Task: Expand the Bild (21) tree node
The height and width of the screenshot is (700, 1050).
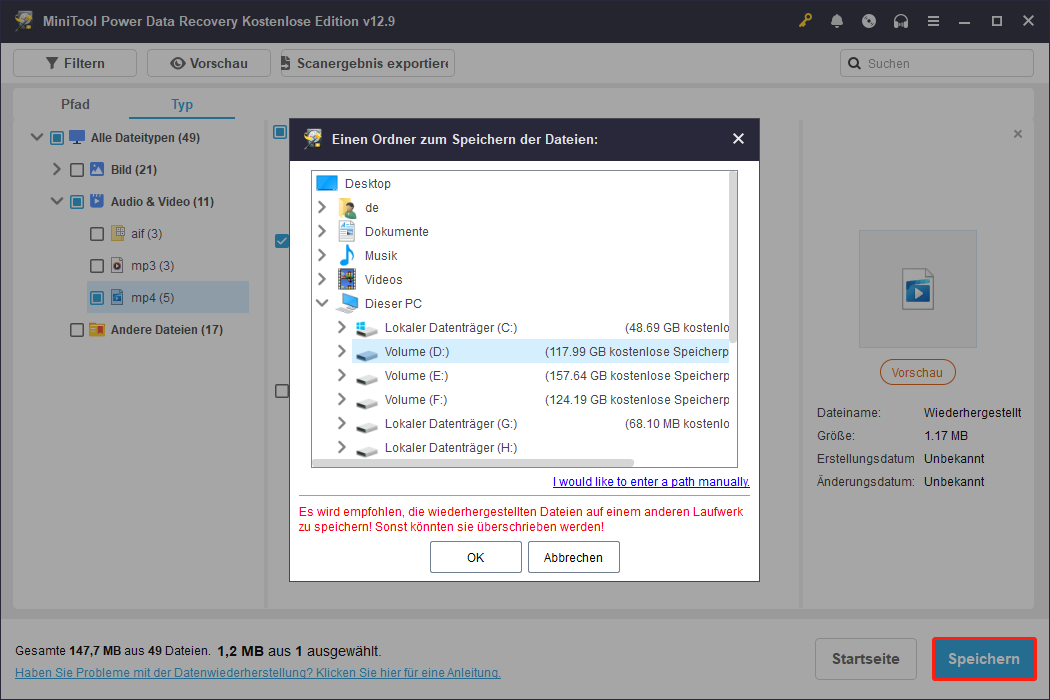Action: click(x=57, y=169)
